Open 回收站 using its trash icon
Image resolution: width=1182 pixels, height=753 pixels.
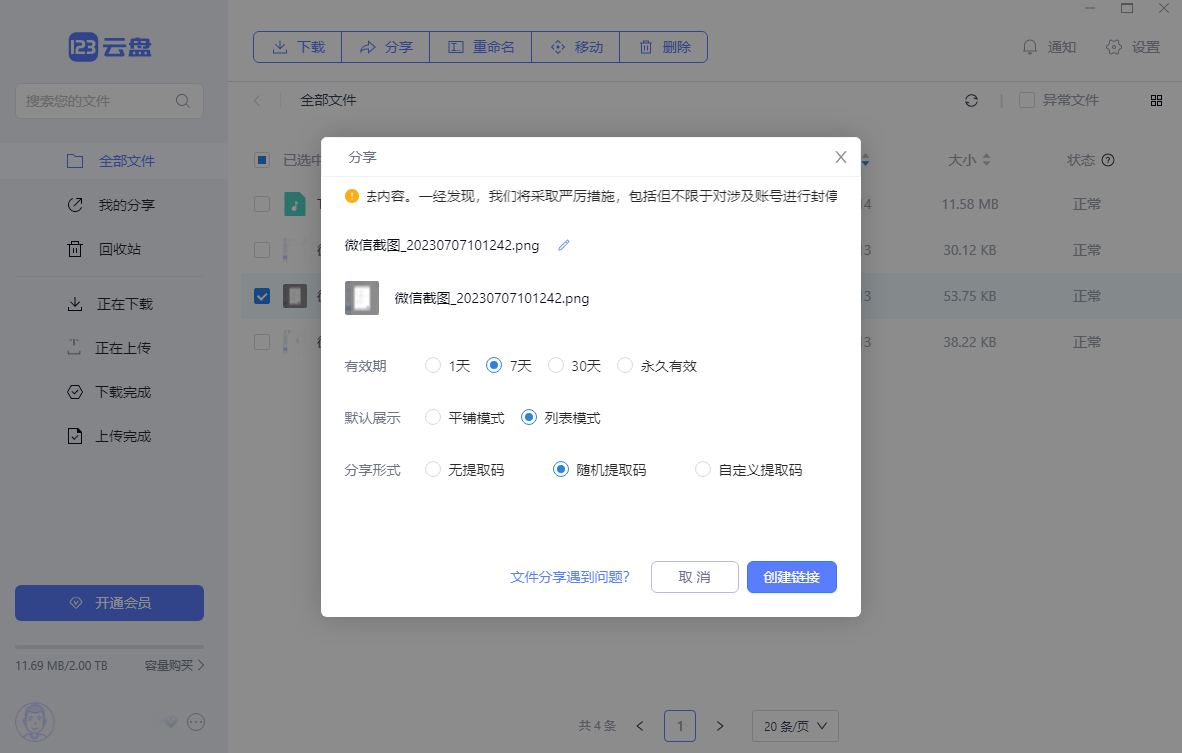[x=74, y=248]
